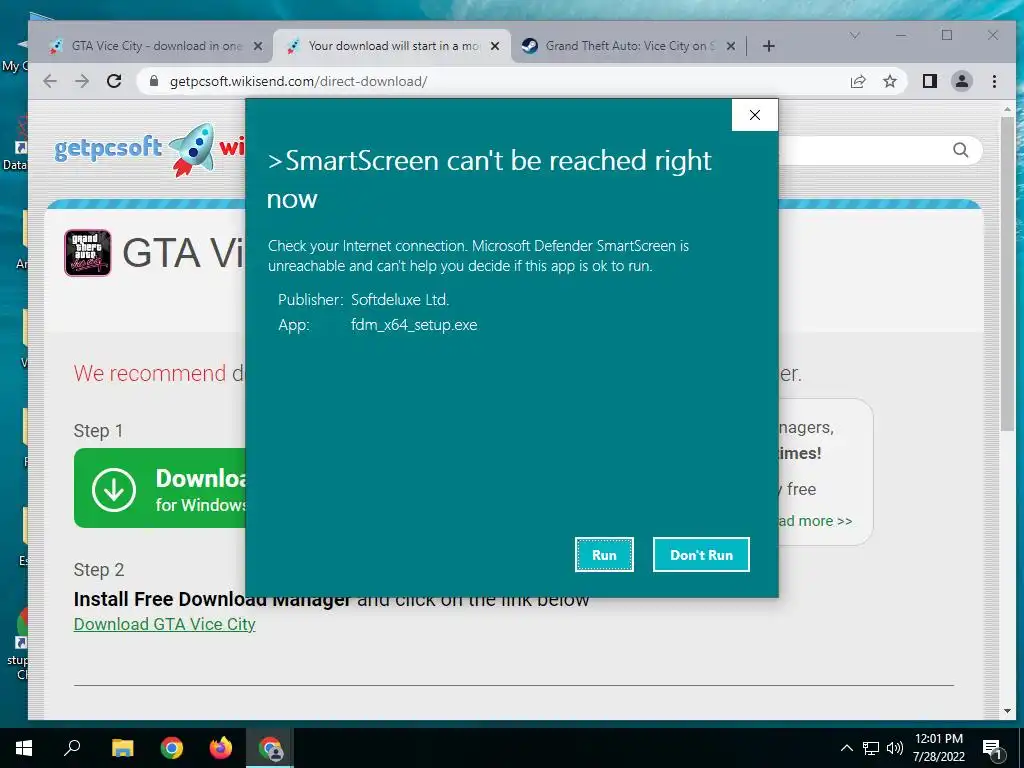This screenshot has height=768, width=1024.
Task: Open Firefox from the taskbar
Action: click(x=221, y=748)
